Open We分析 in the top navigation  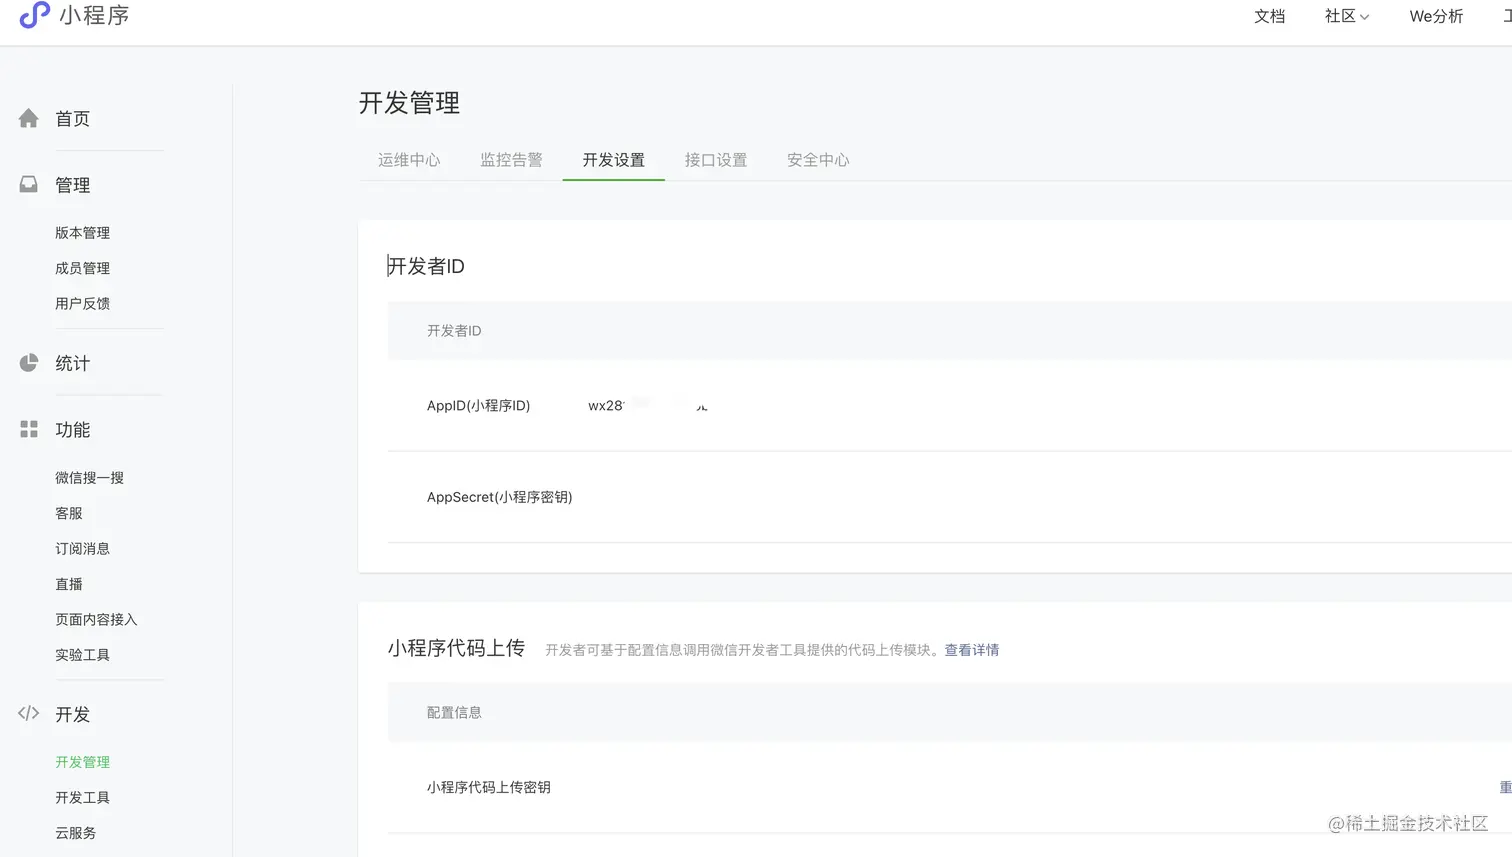coord(1436,16)
